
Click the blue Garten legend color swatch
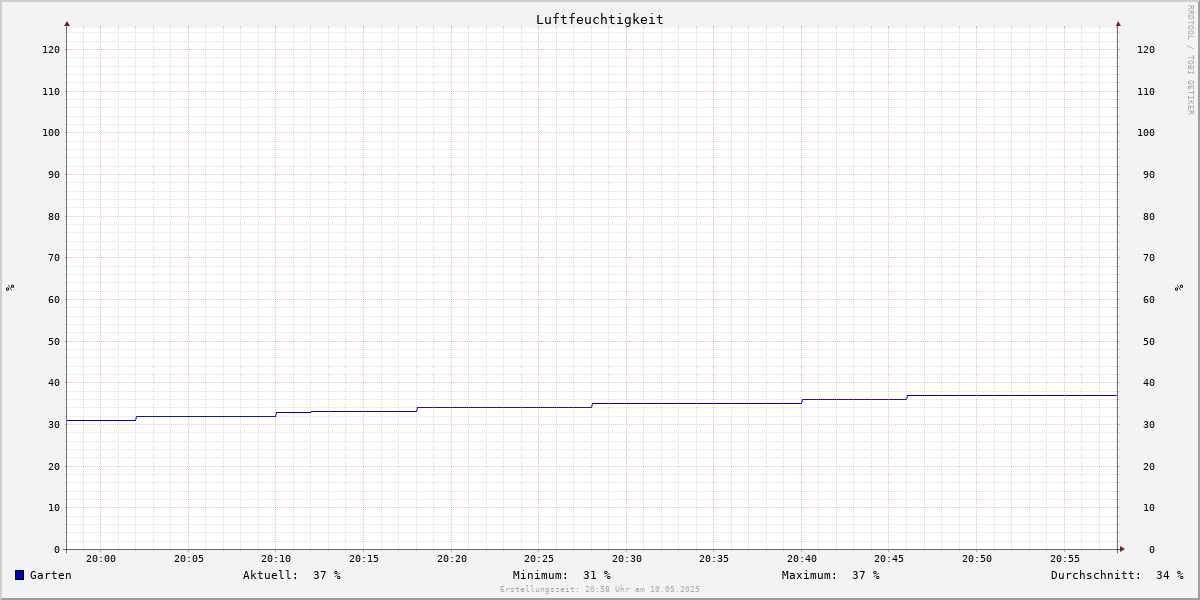pyautogui.click(x=19, y=575)
